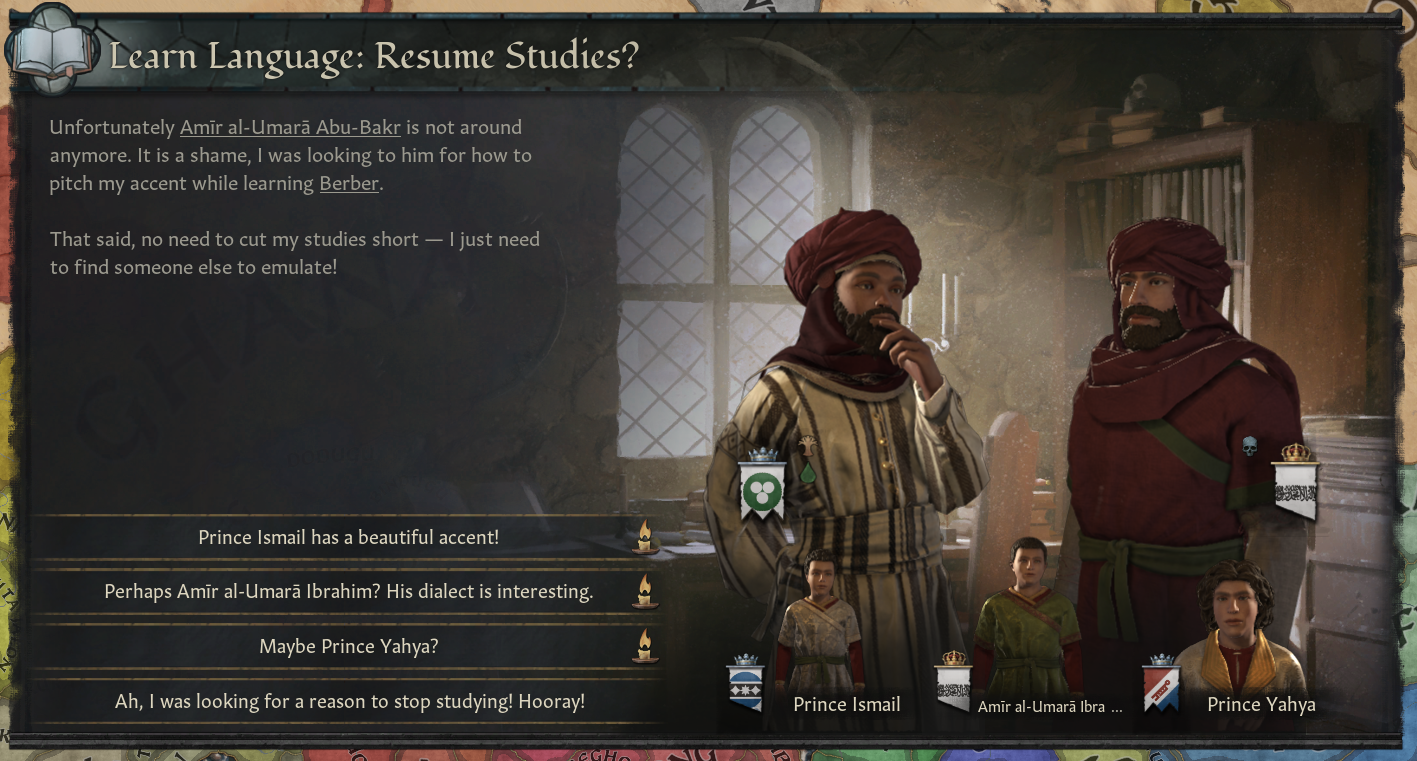Click Amīr al-Umarā Ibrahim's black banner shield
1417x761 pixels.
[953, 682]
